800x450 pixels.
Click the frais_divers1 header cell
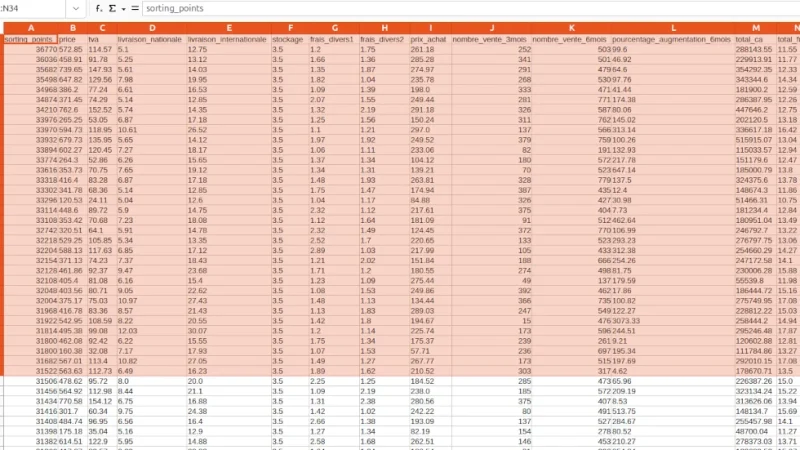click(334, 39)
